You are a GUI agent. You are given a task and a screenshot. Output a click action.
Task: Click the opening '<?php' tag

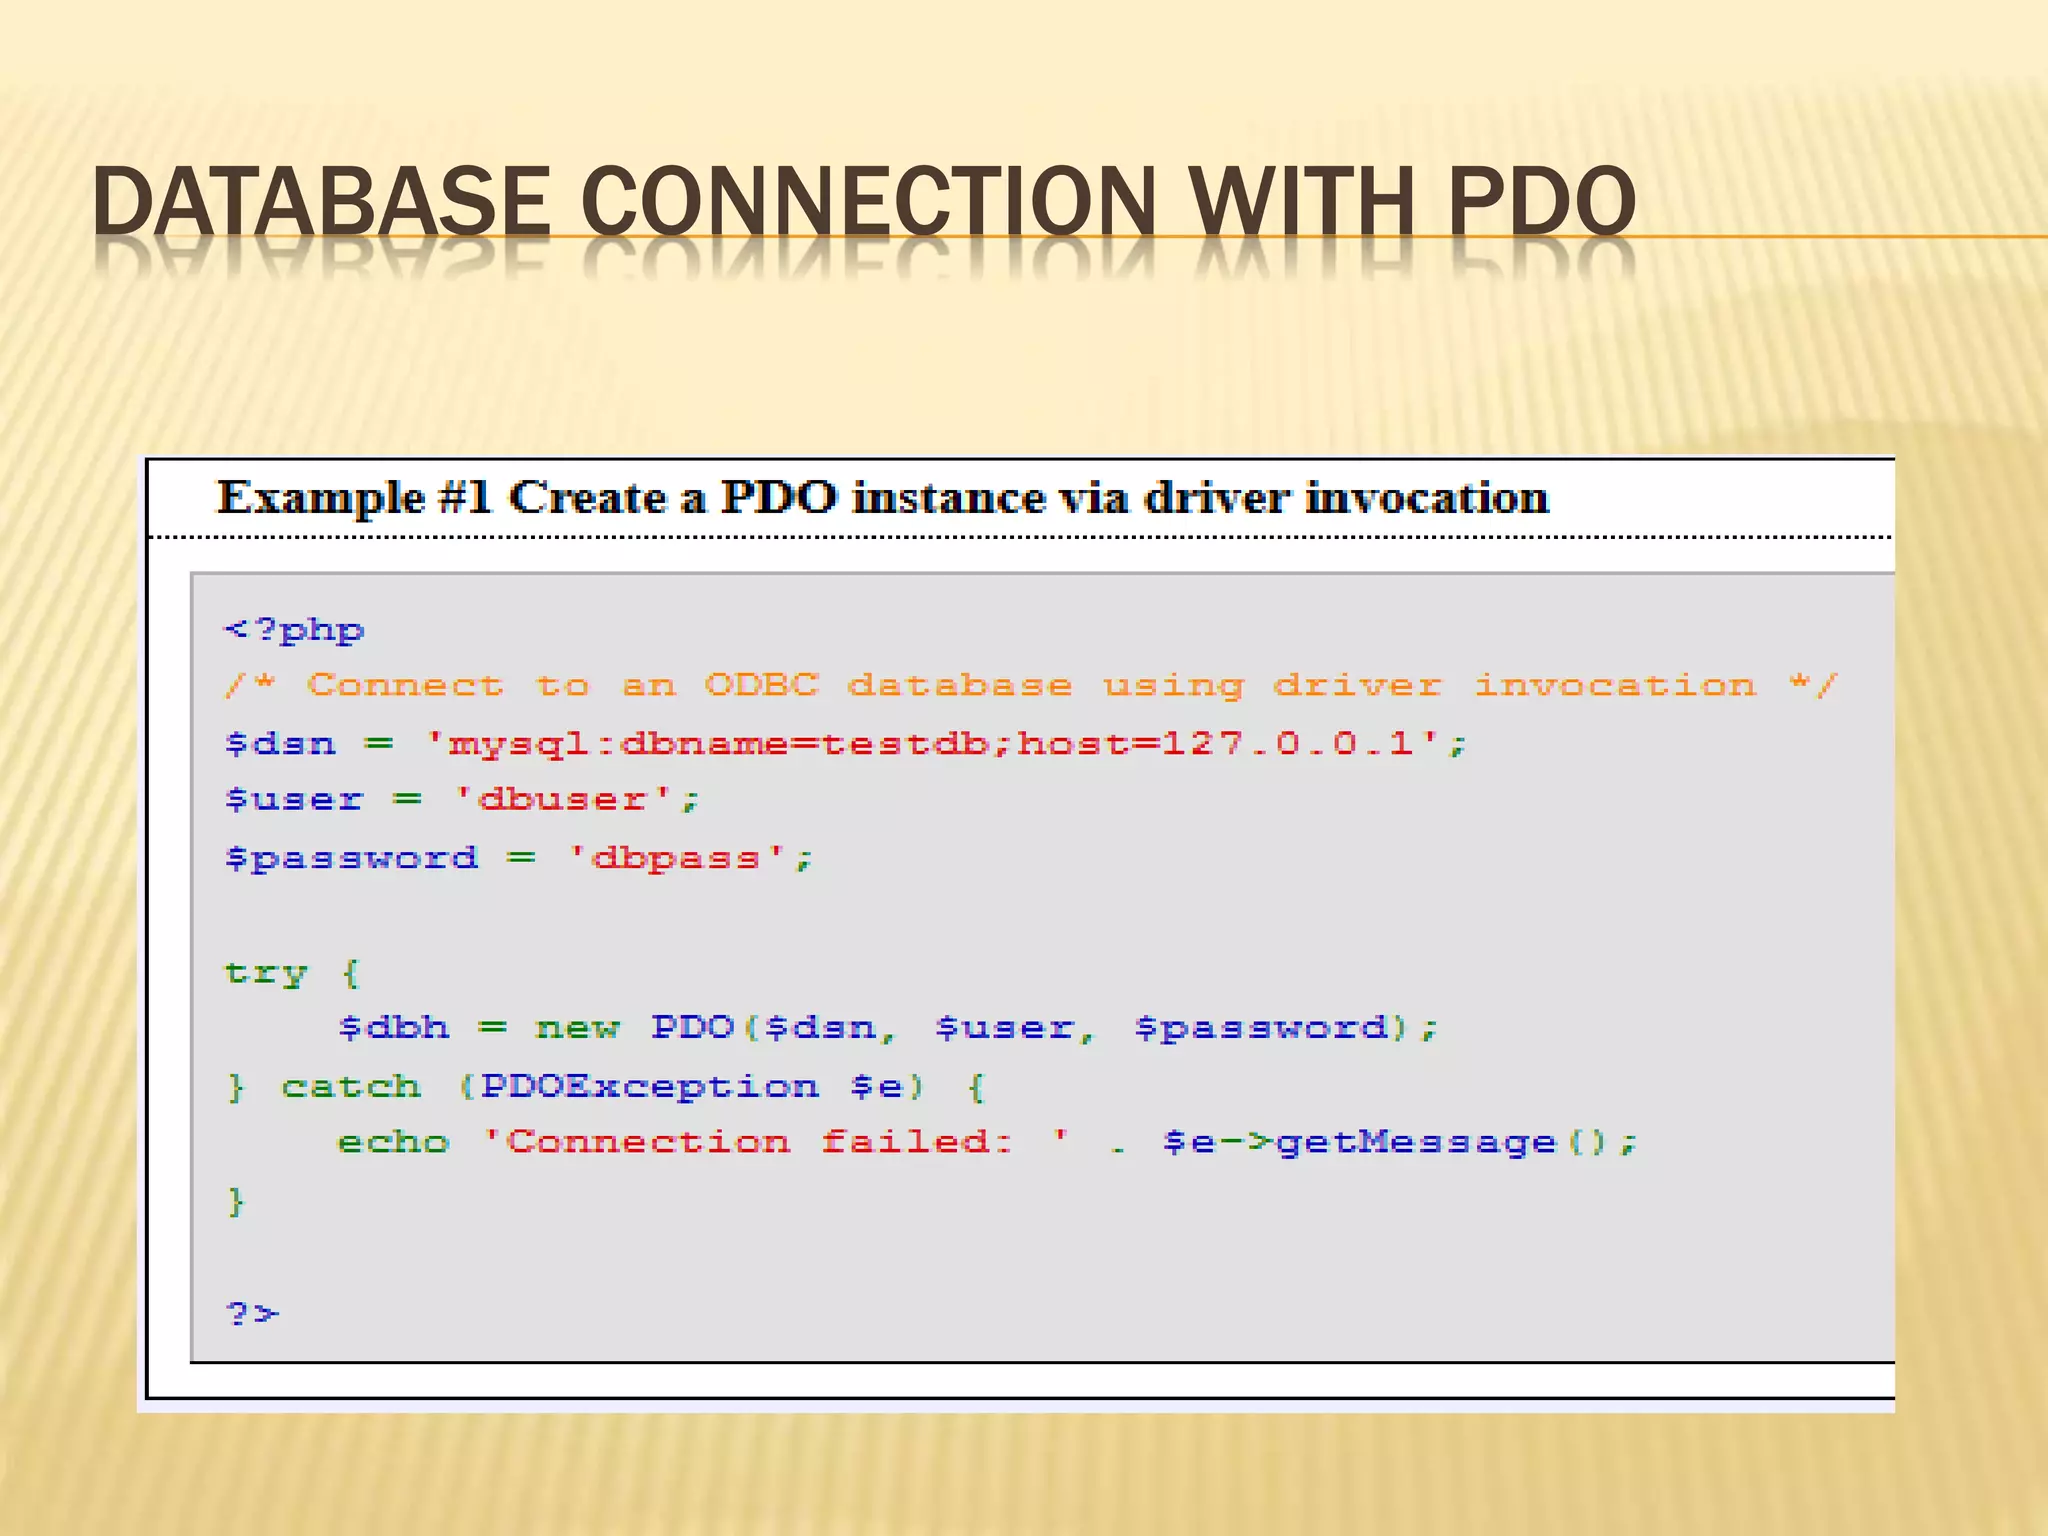(x=294, y=630)
